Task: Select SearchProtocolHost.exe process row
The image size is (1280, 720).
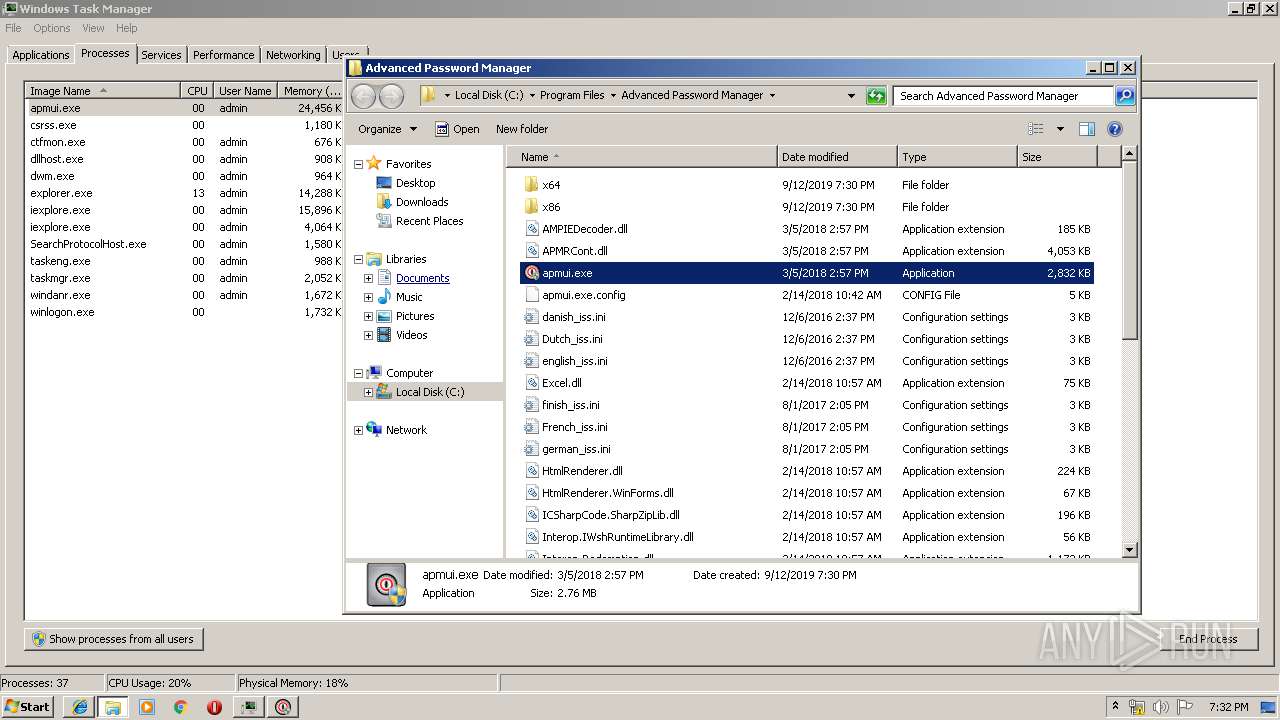Action: pos(183,244)
